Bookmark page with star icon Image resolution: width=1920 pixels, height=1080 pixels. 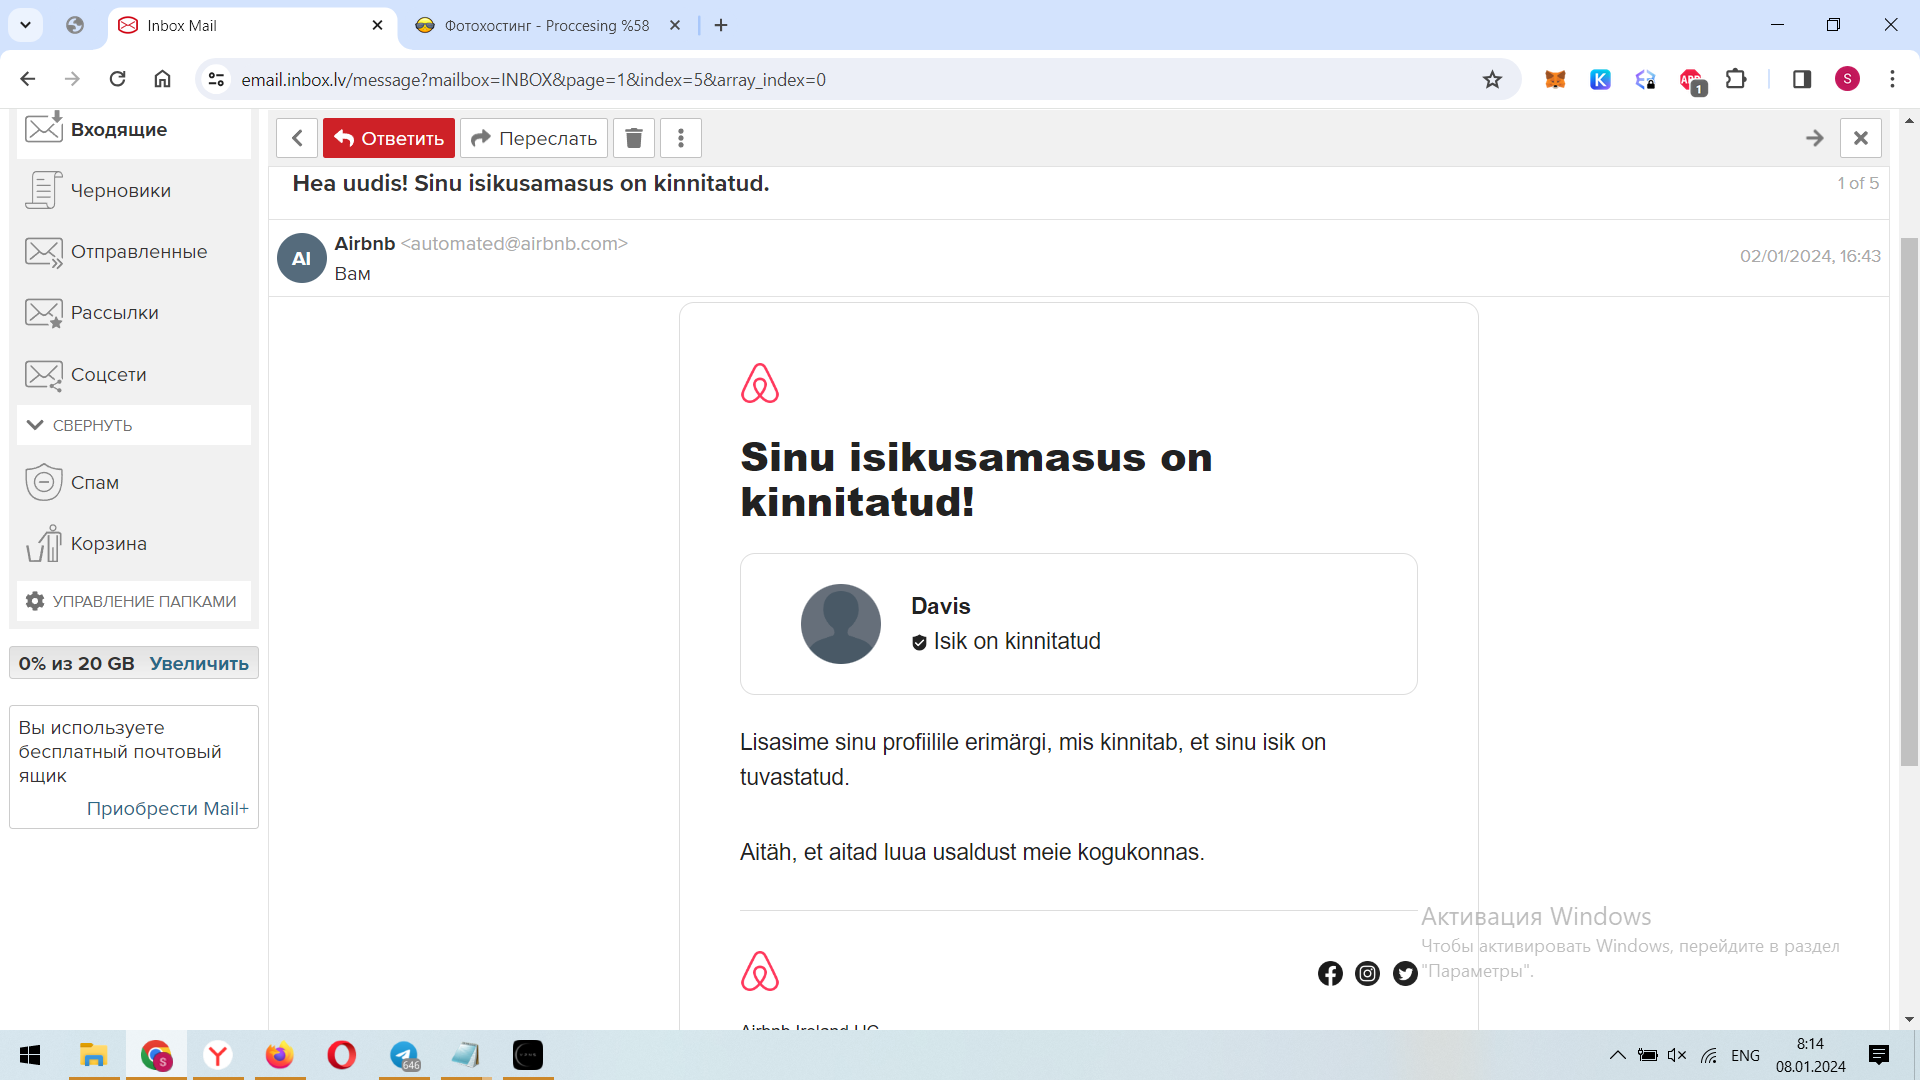(1492, 79)
